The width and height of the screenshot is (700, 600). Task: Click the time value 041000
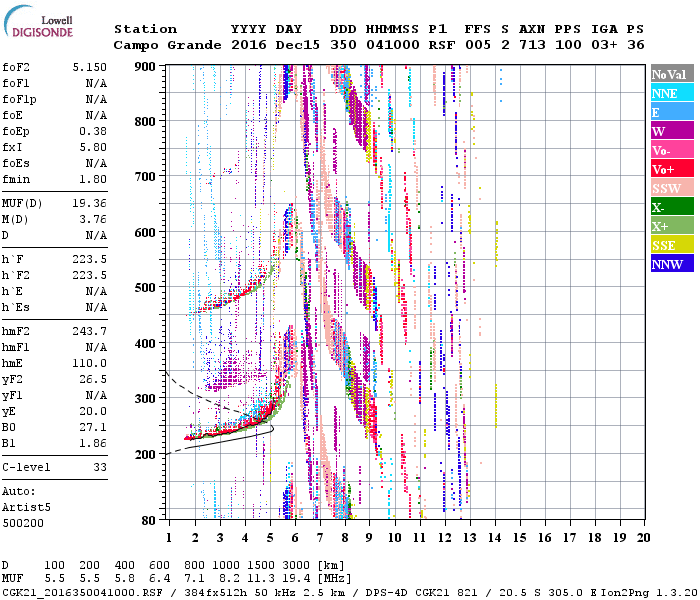[393, 45]
